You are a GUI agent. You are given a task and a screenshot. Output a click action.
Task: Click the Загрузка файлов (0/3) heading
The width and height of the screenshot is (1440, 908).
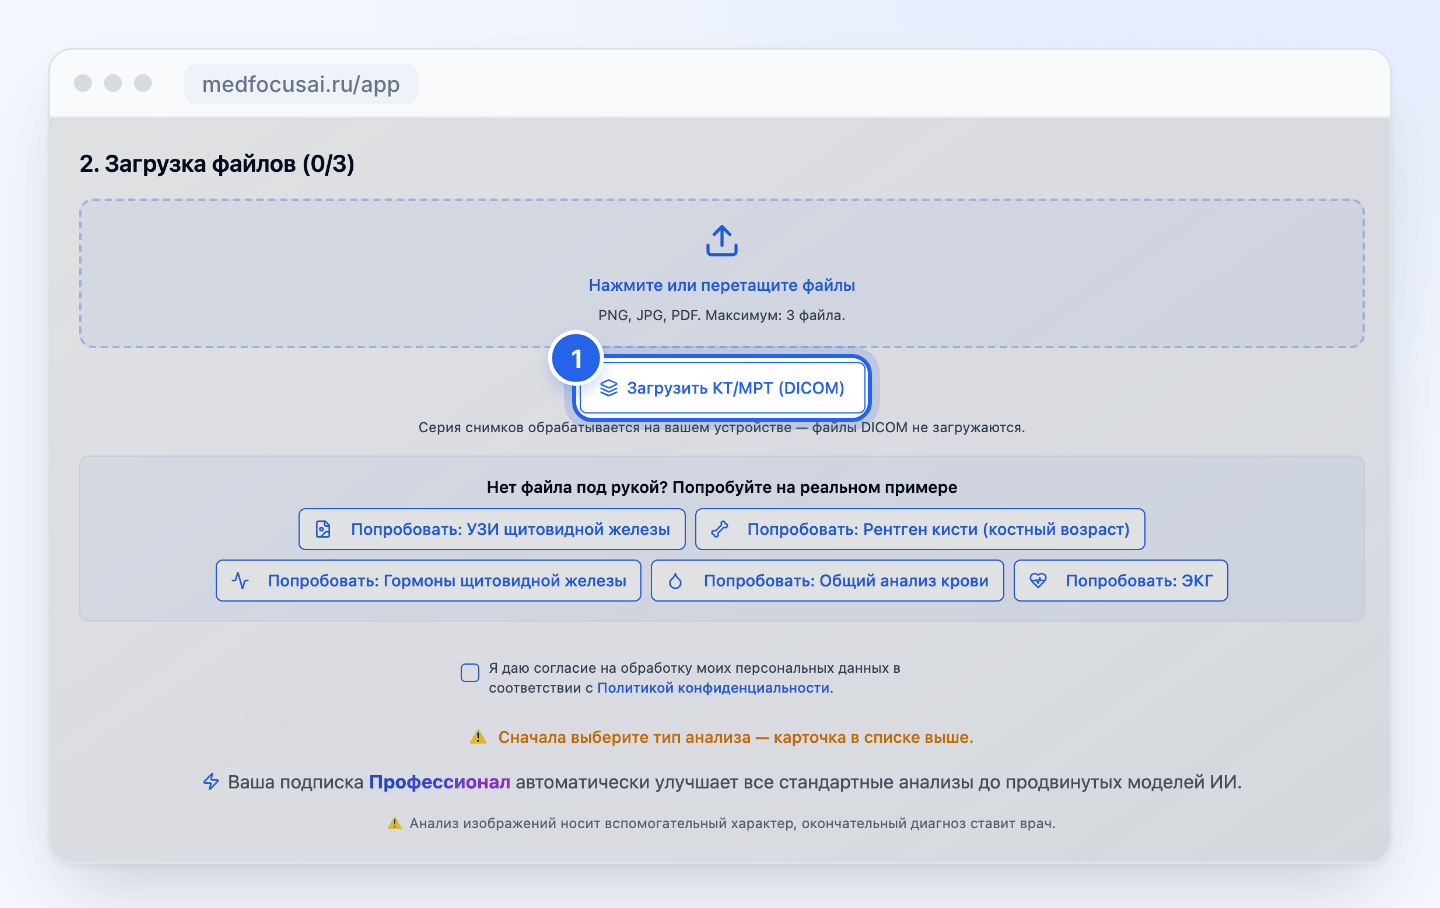(217, 164)
